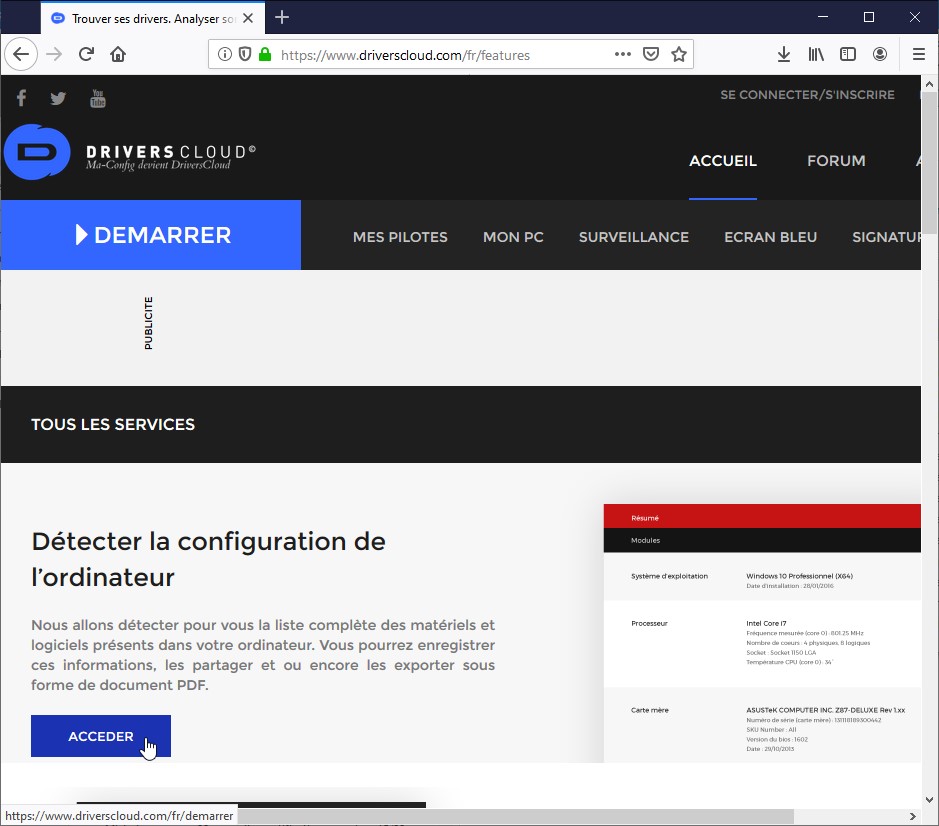Viewport: 939px width, 826px height.
Task: Click the DEMARRER button
Action: [151, 235]
